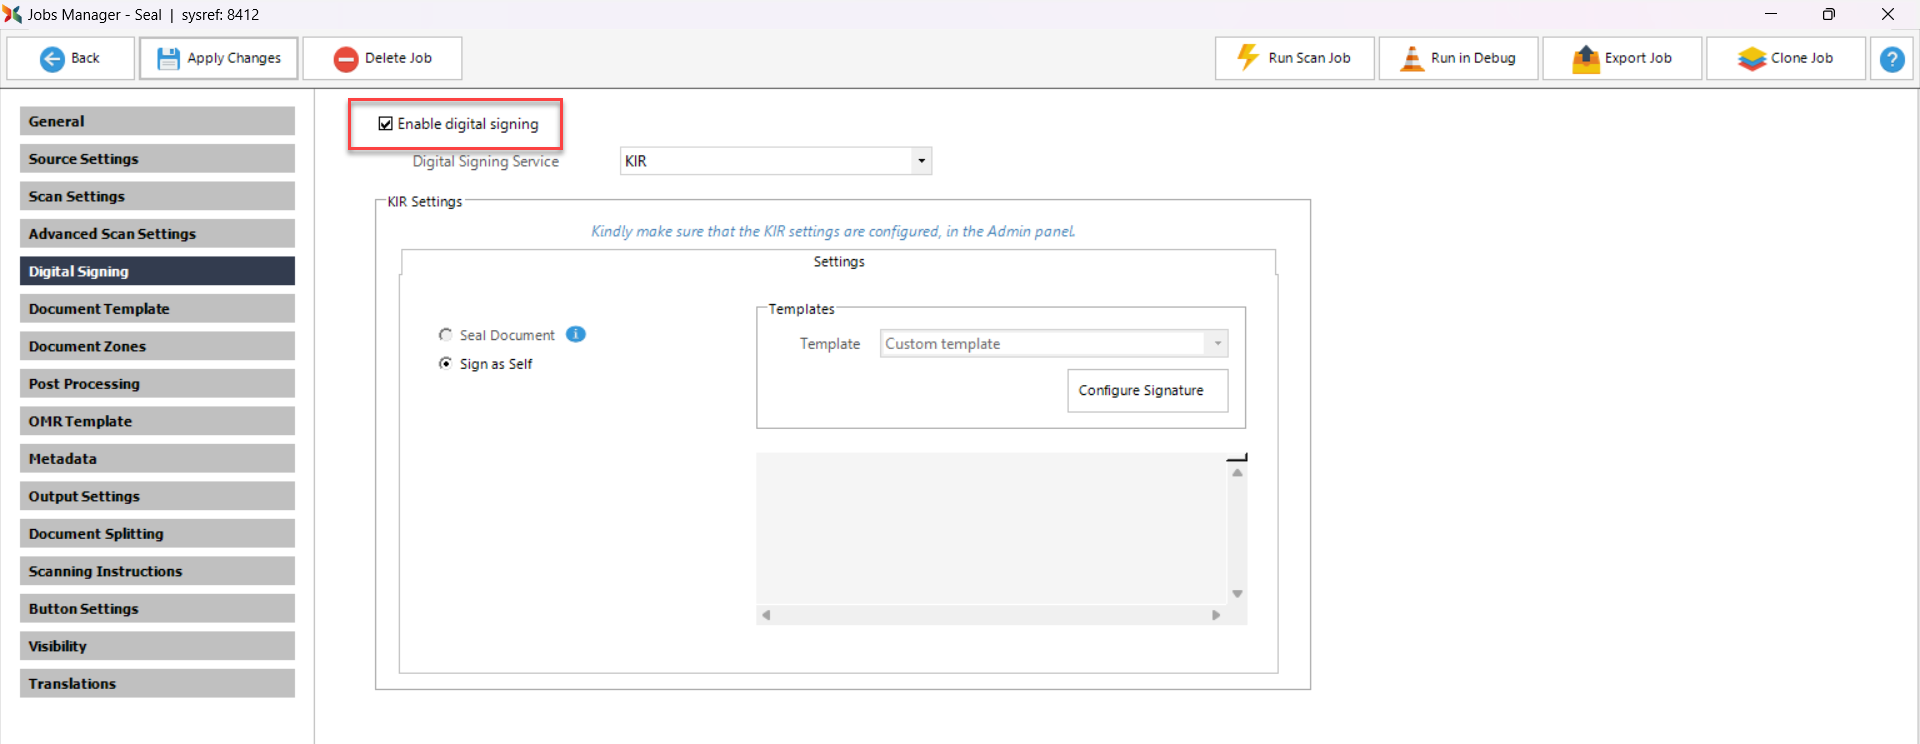The image size is (1920, 744).
Task: Click the Apply Changes floppy disk icon
Action: 168,59
